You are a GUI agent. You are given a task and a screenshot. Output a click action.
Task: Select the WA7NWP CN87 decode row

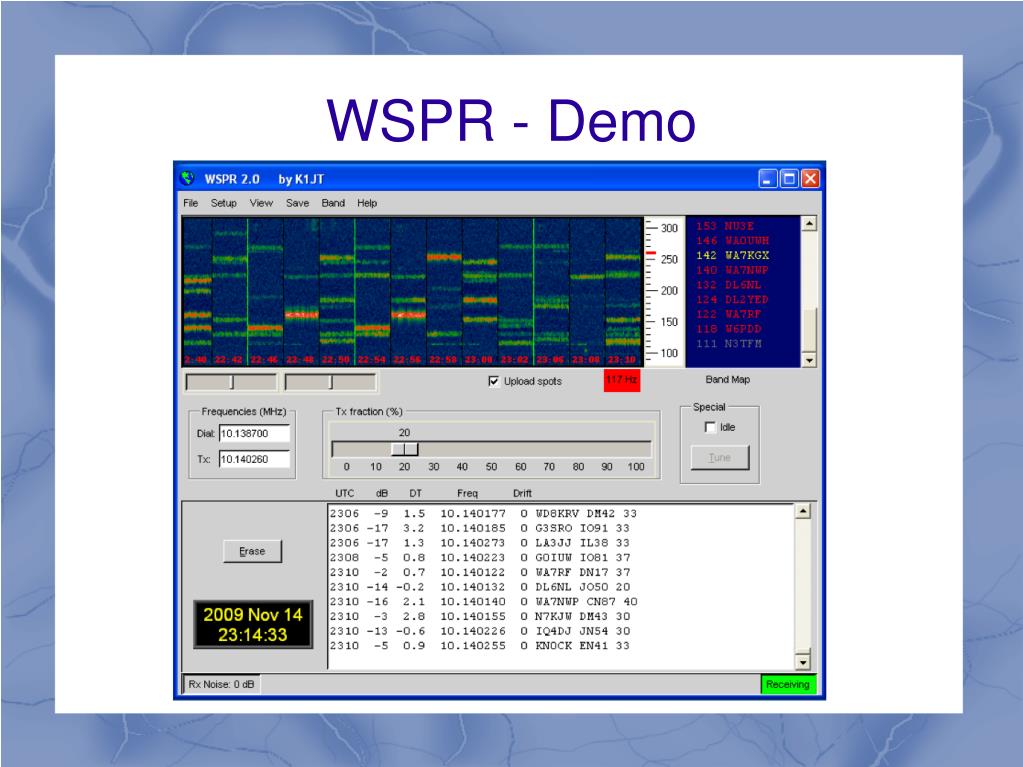tap(483, 601)
